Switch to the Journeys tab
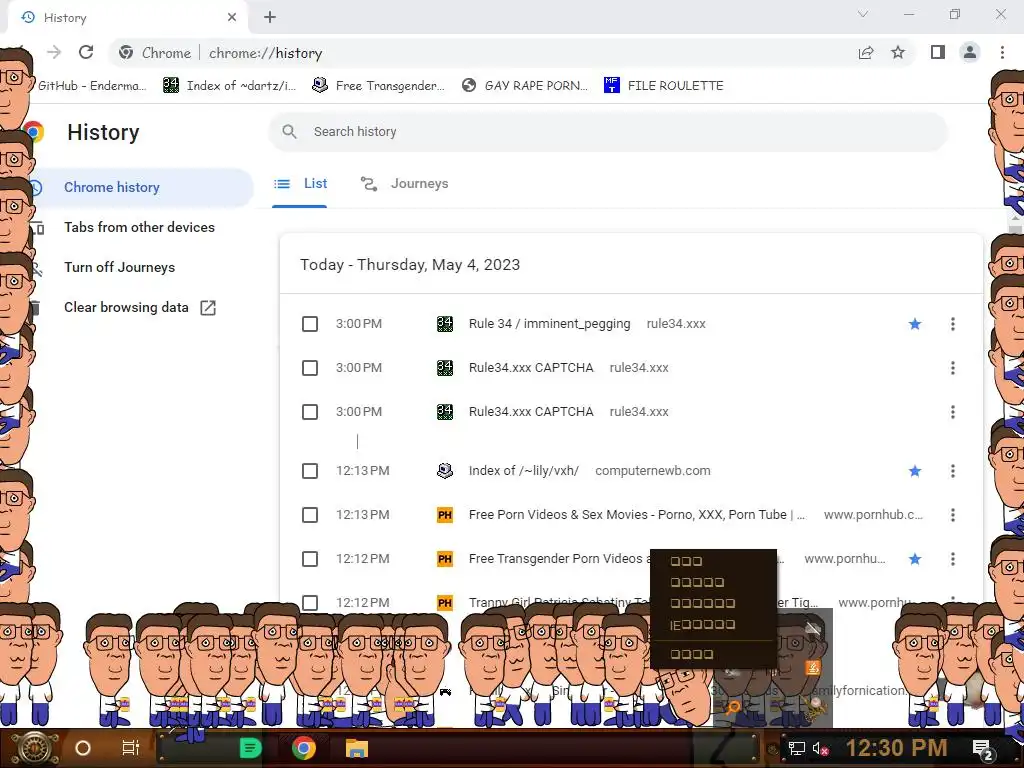This screenshot has width=1024, height=768. 404,184
